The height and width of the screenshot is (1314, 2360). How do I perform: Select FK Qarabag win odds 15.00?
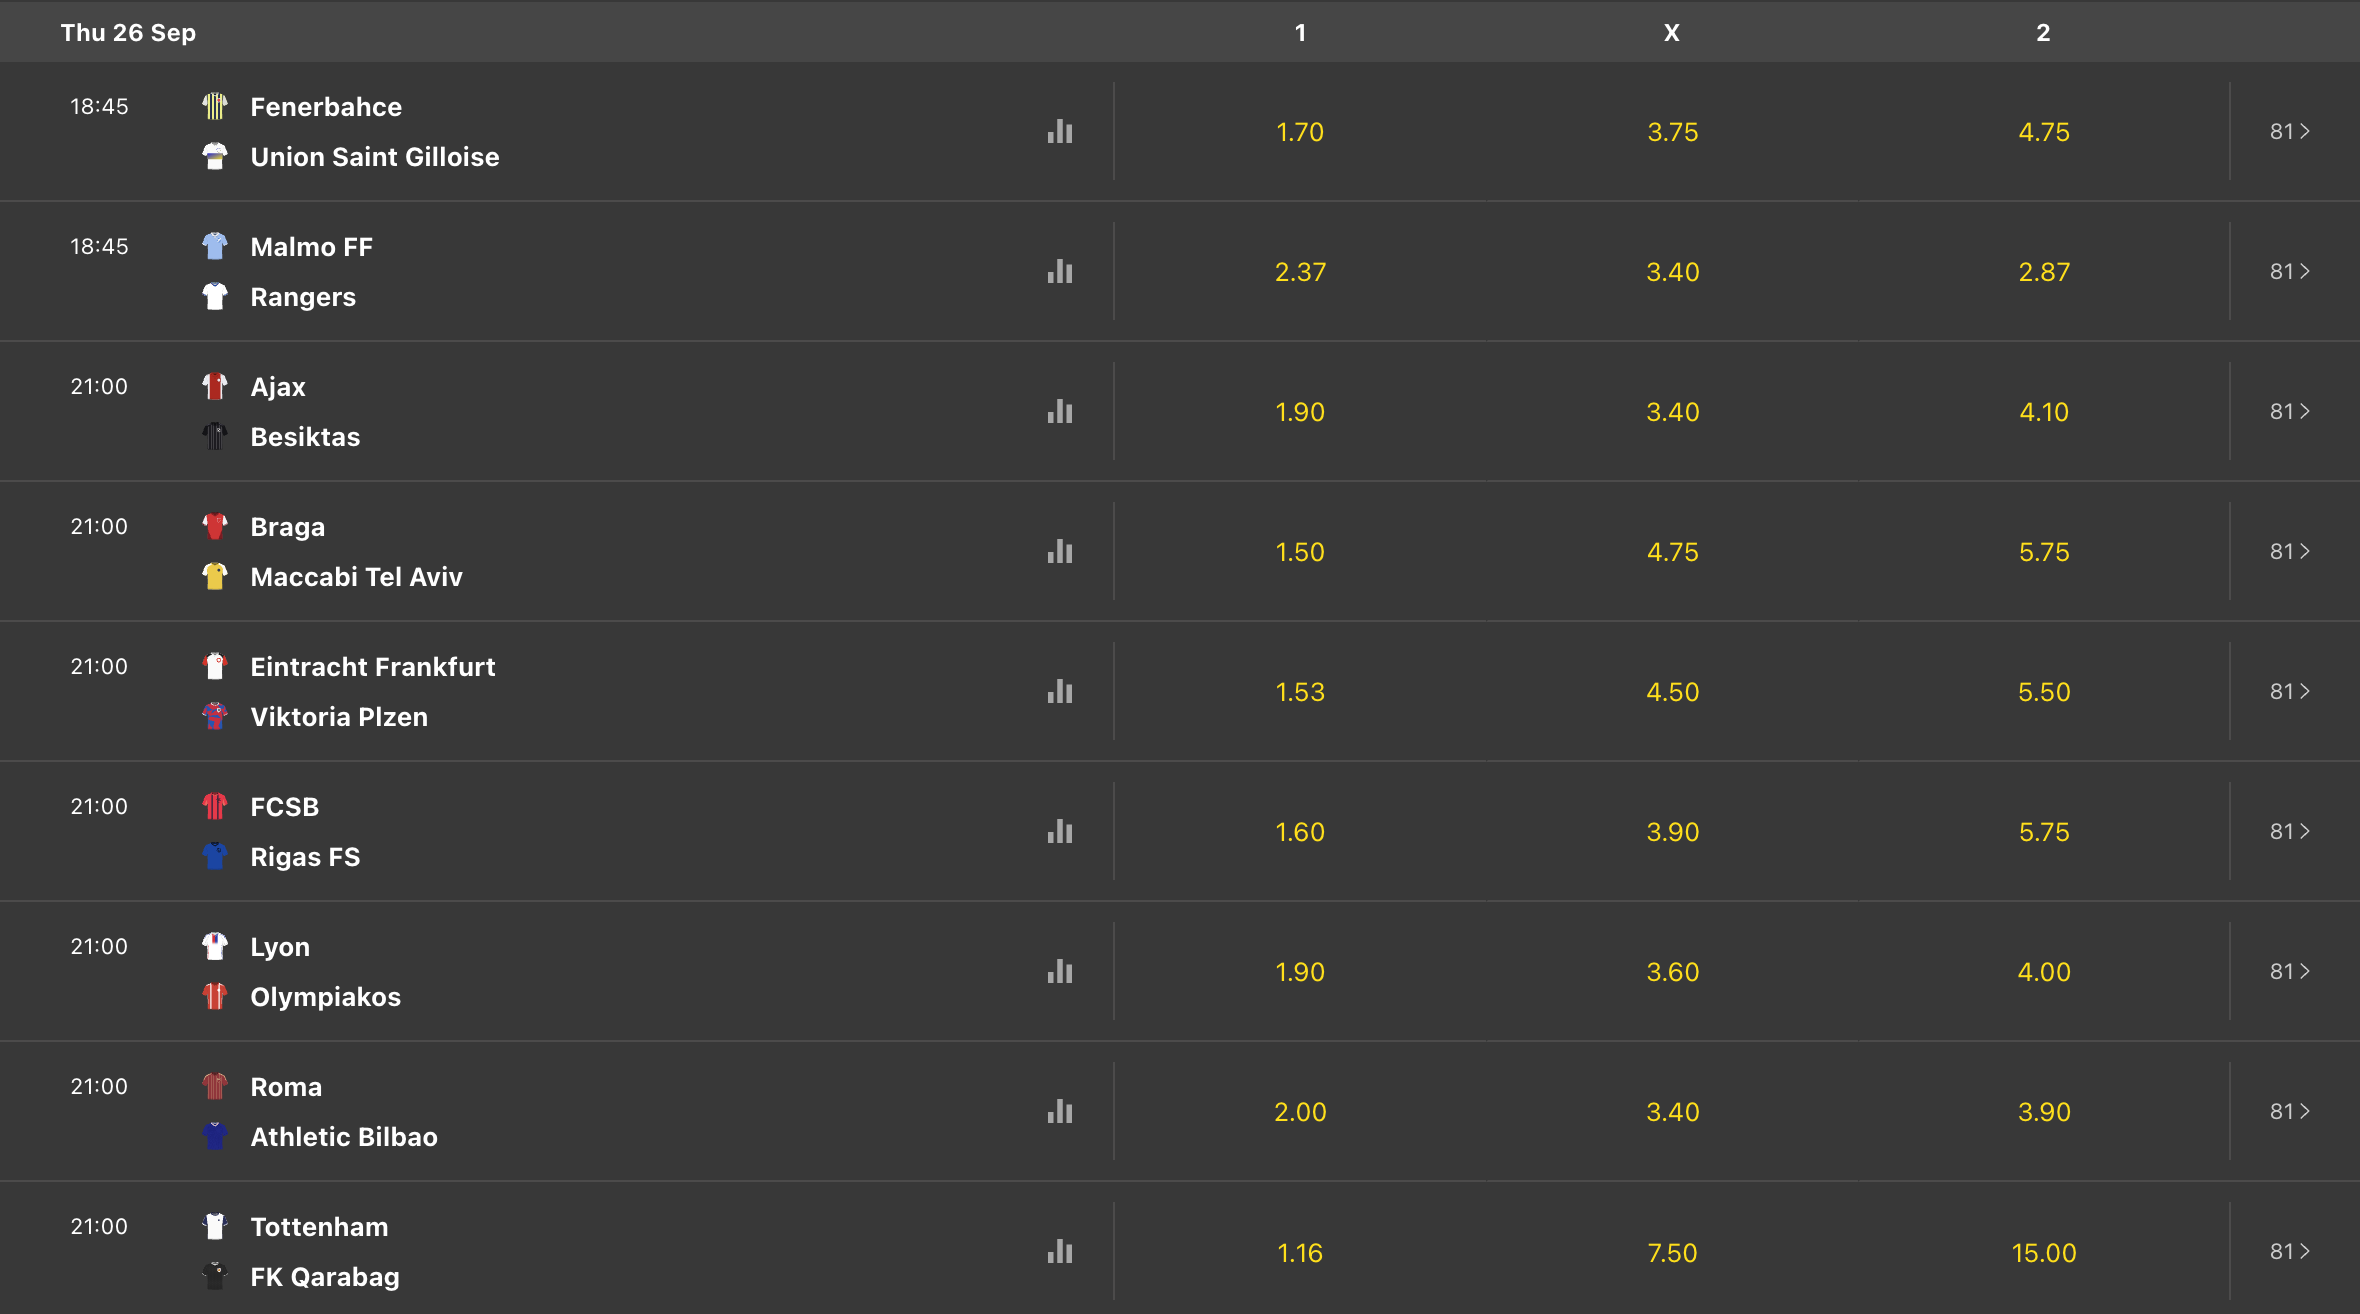point(2044,1252)
